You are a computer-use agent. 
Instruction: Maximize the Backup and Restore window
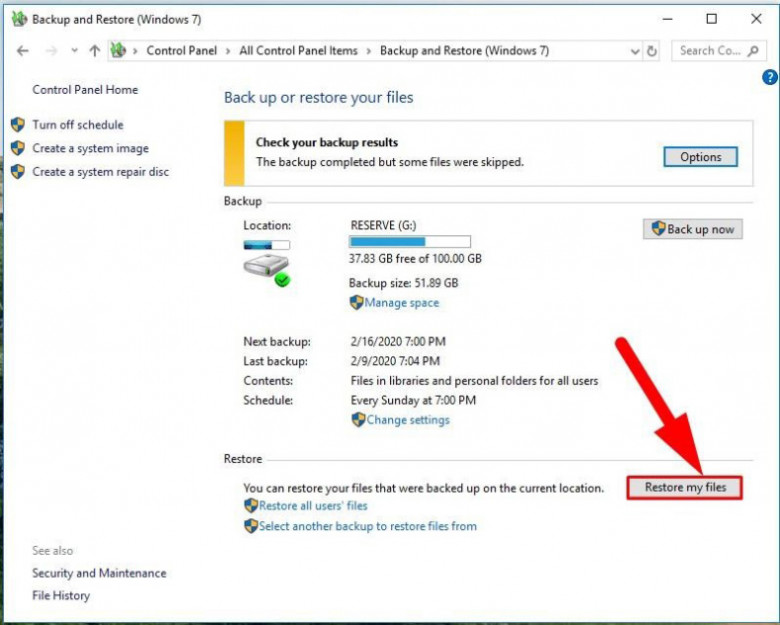pos(712,19)
